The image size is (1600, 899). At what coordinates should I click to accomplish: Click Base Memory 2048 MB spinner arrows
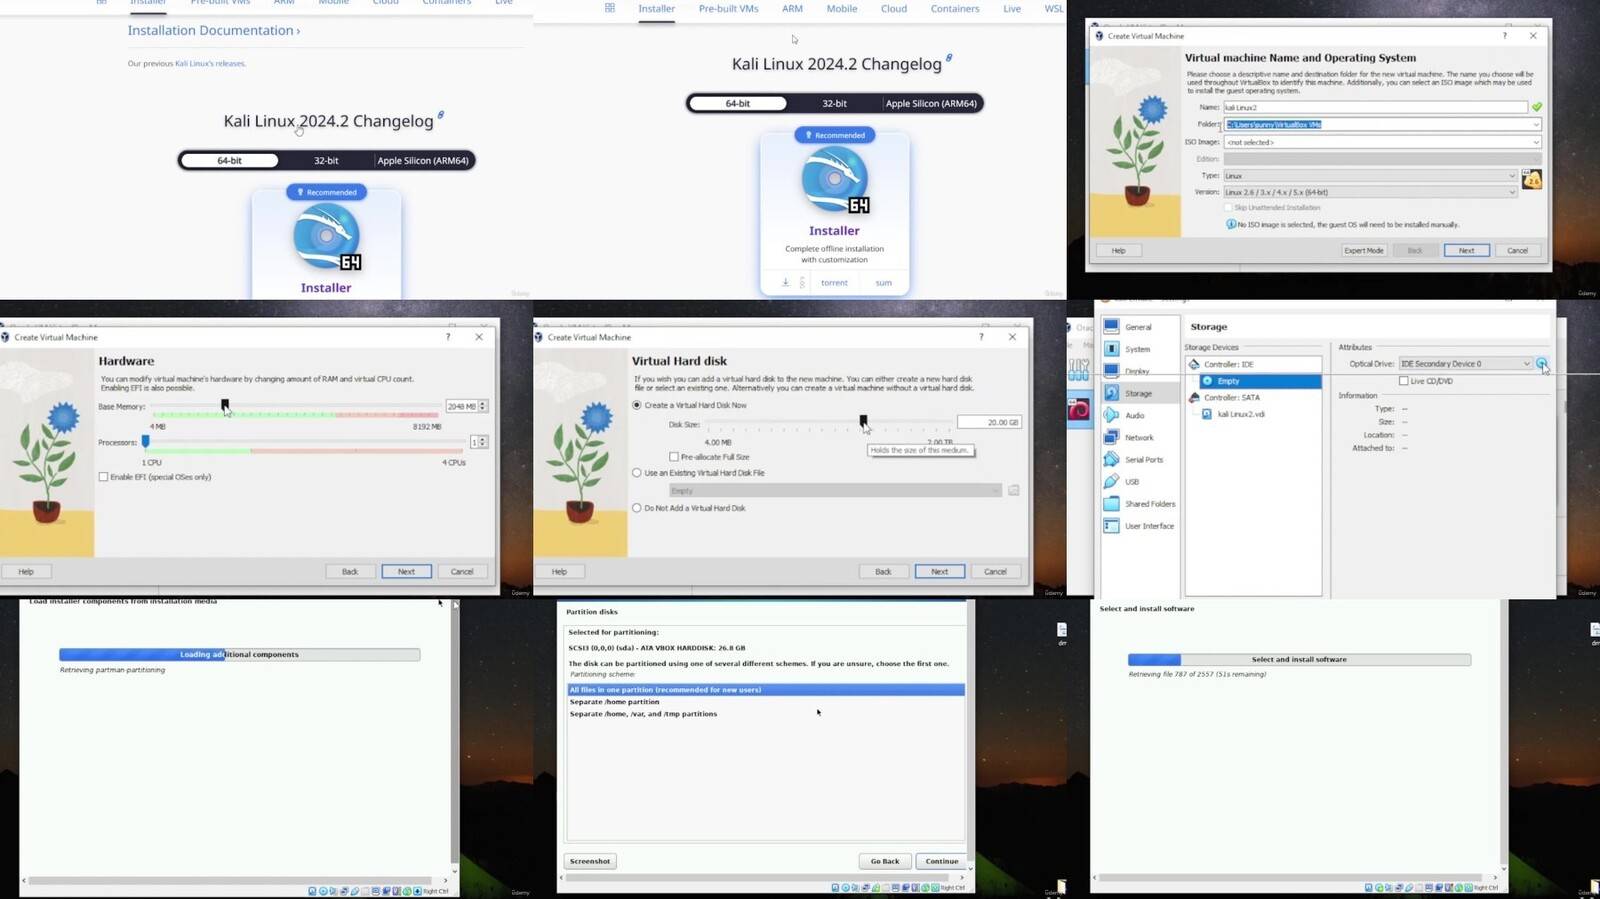483,406
